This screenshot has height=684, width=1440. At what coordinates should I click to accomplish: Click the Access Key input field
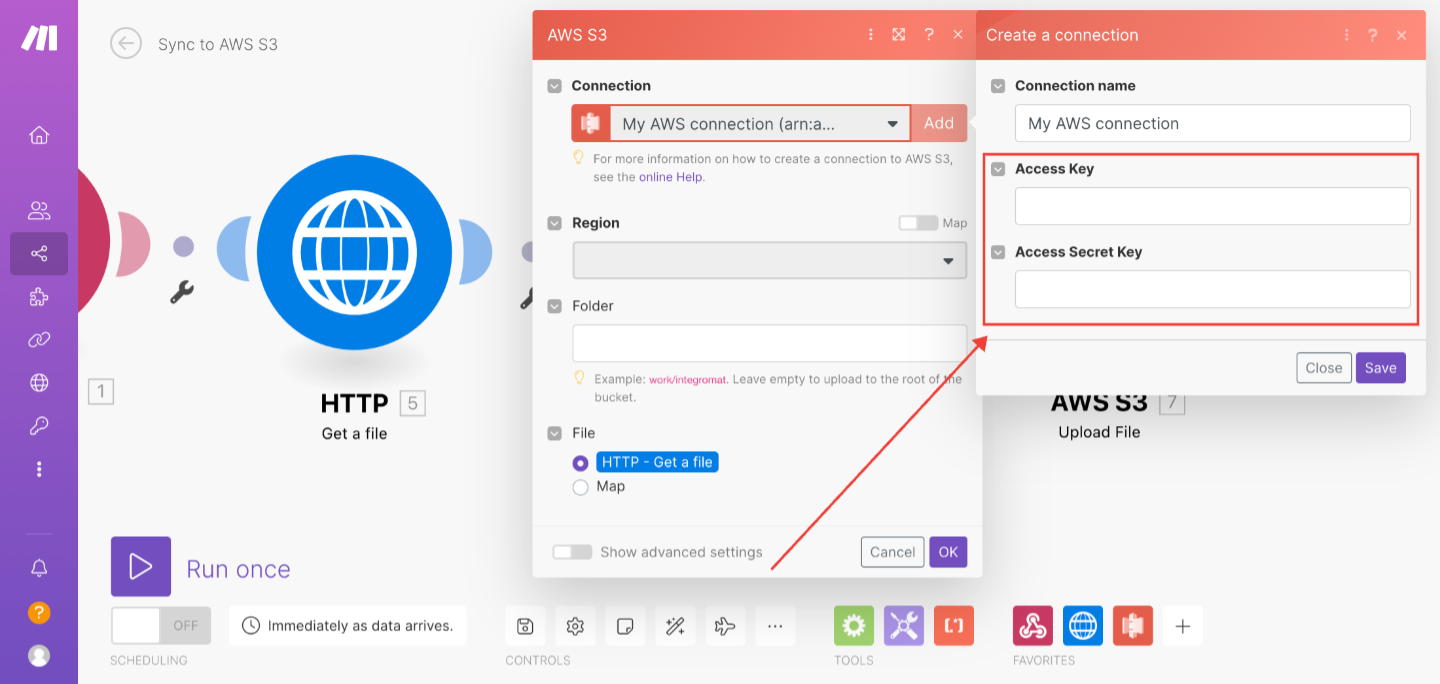1213,206
